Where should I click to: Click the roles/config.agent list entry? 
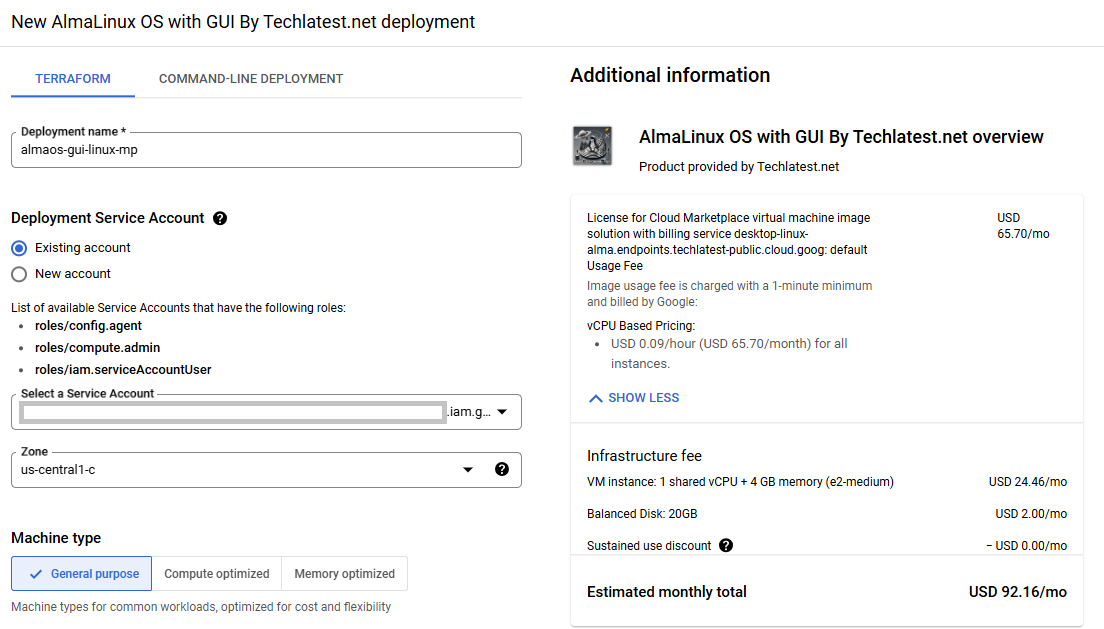89,325
